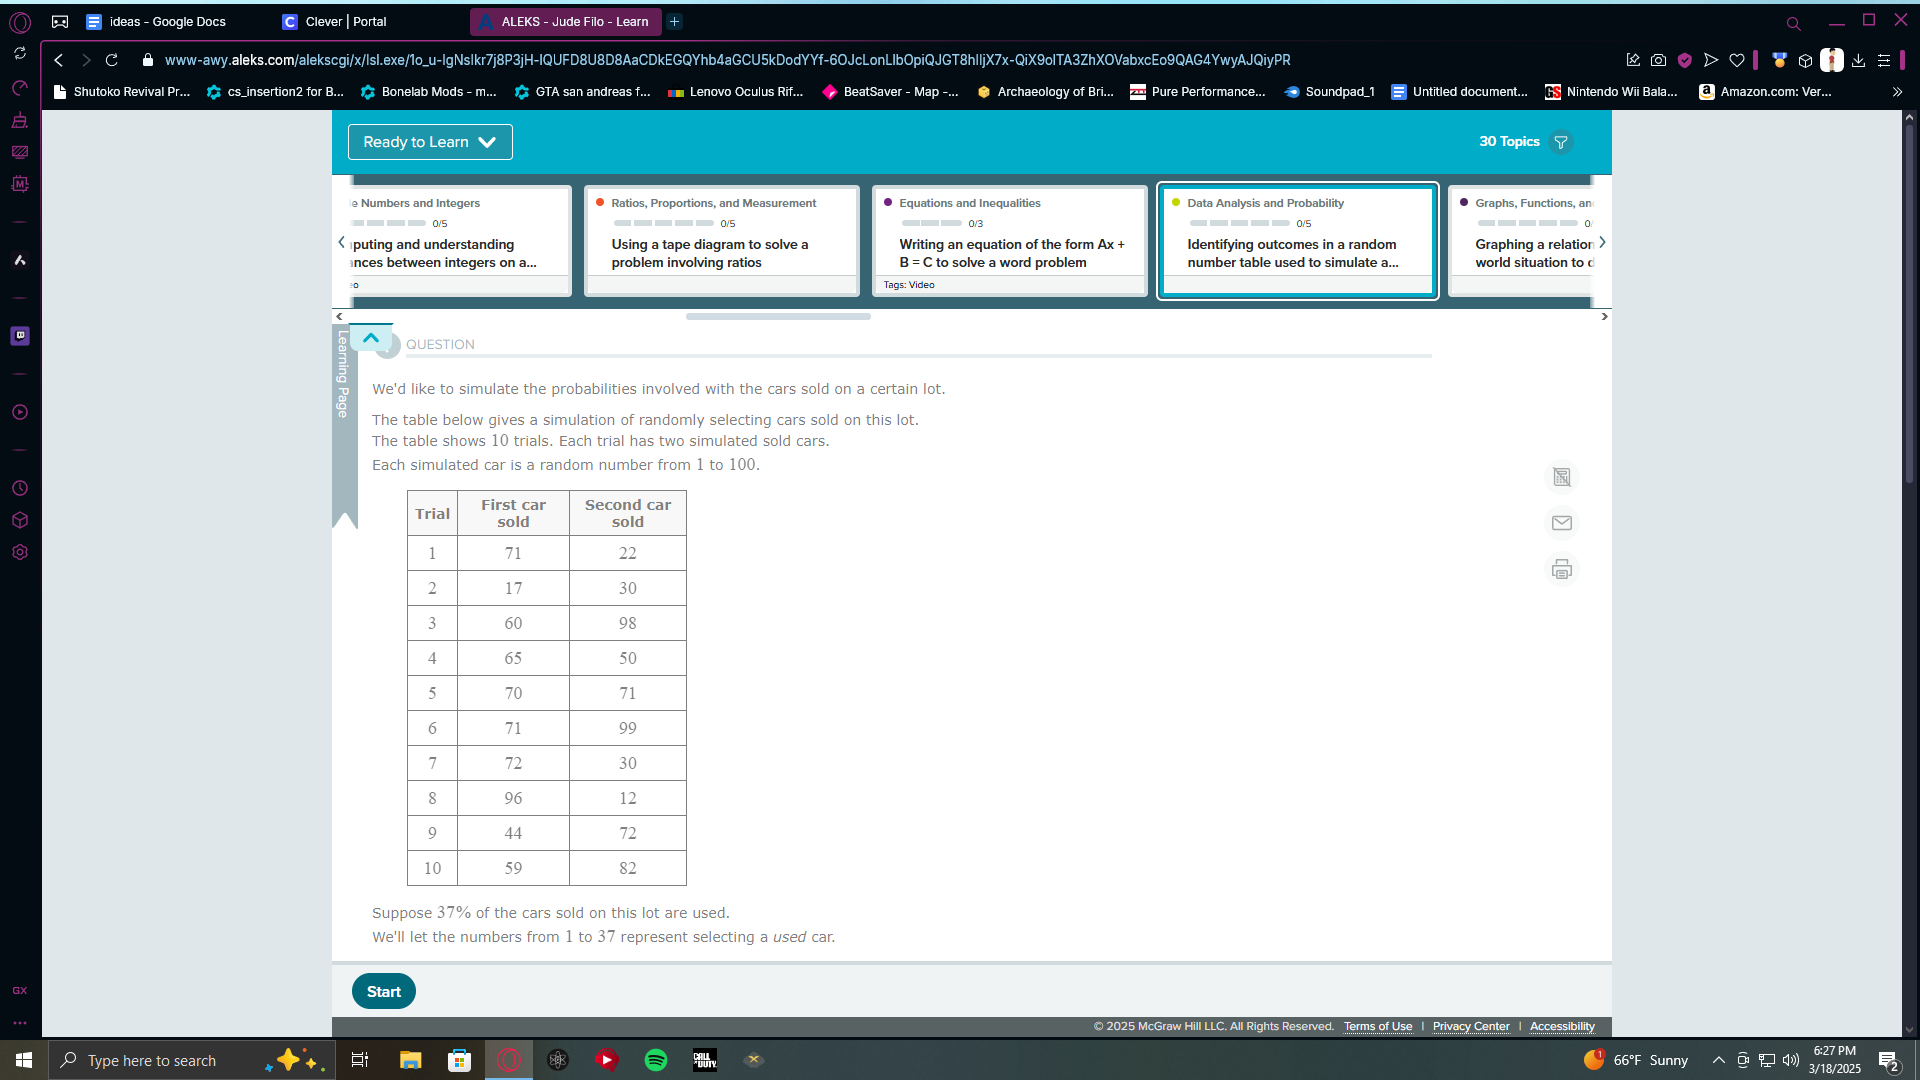This screenshot has width=1920, height=1080.
Task: Open the Ready to Learn dropdown
Action: click(x=430, y=142)
